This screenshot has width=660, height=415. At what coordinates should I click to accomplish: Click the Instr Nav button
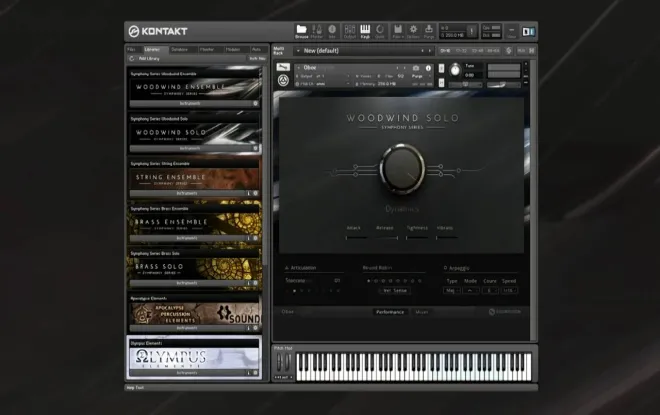pos(258,59)
